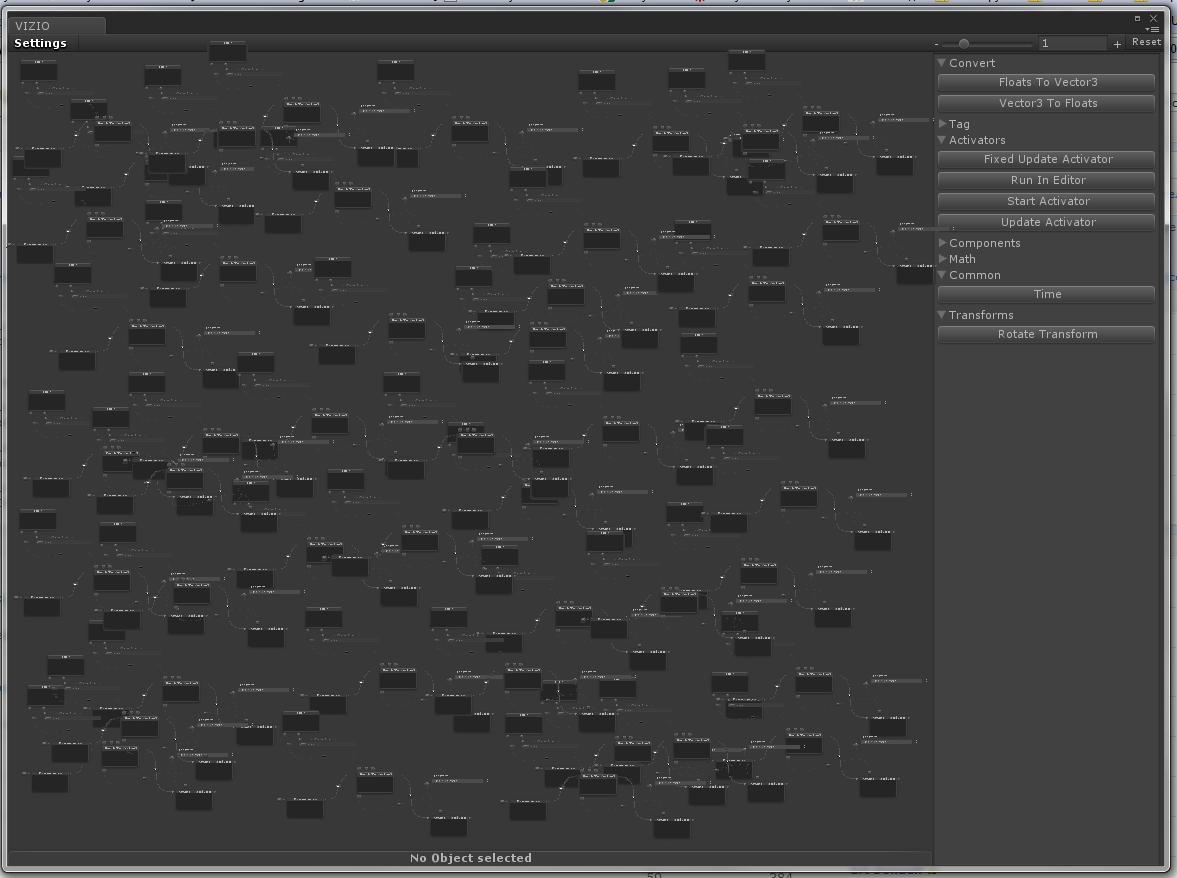Add a Floats To Vector3 node
This screenshot has height=878, width=1177.
1047,82
